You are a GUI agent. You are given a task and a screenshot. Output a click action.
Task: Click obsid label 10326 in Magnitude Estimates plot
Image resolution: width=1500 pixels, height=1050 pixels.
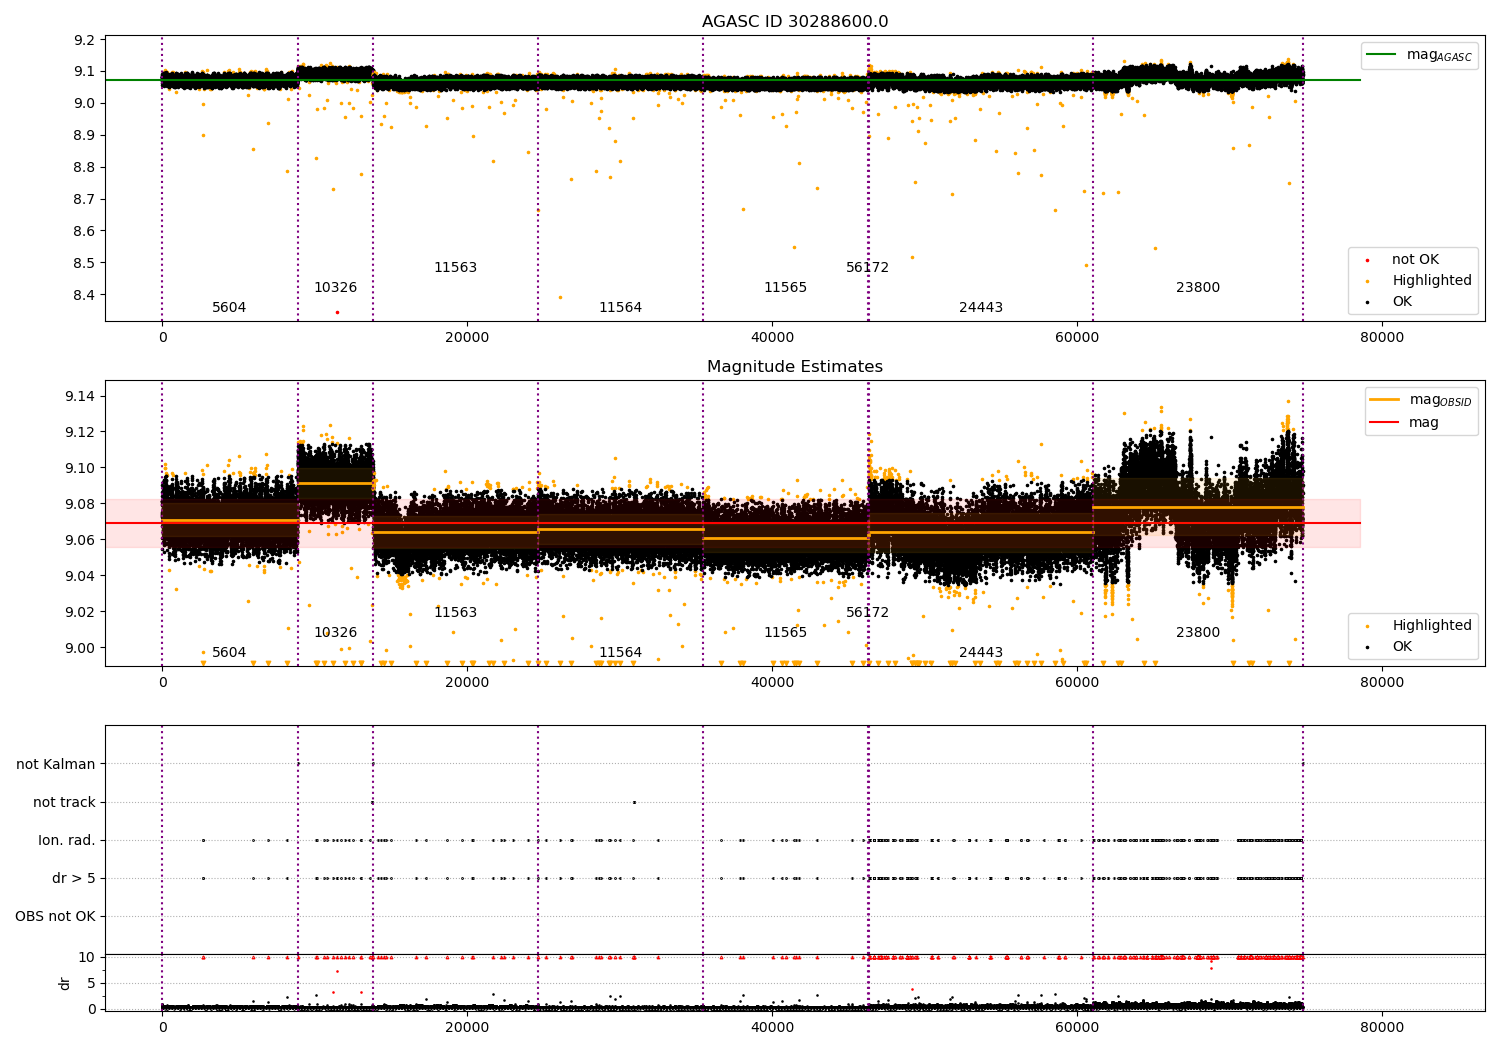pos(335,633)
